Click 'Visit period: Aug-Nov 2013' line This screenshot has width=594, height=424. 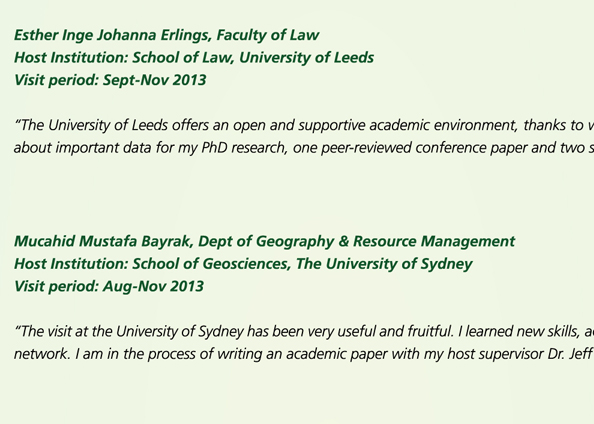tap(109, 286)
